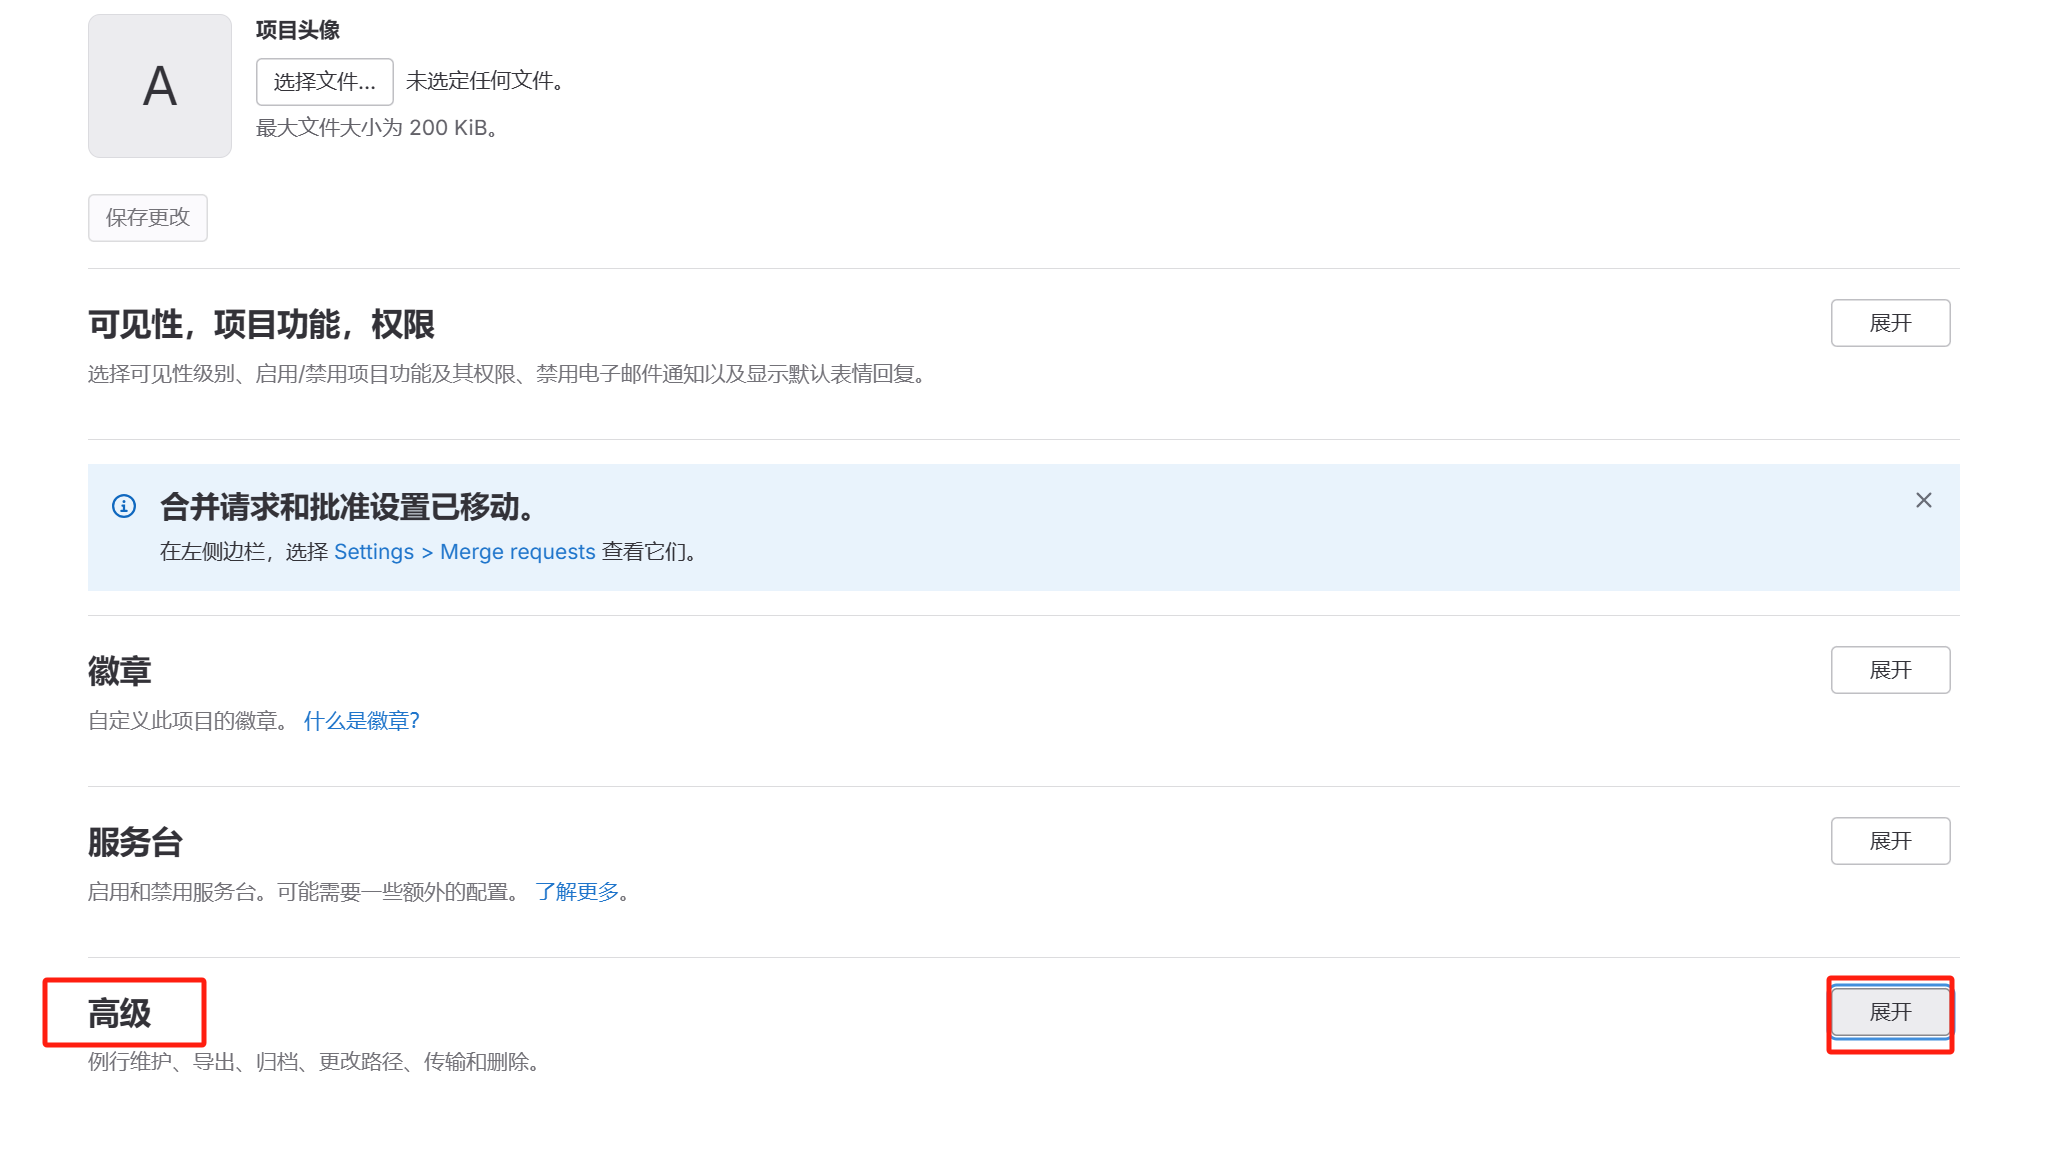The image size is (2061, 1162).
Task: Click the project avatar placeholder A
Action: (x=160, y=86)
